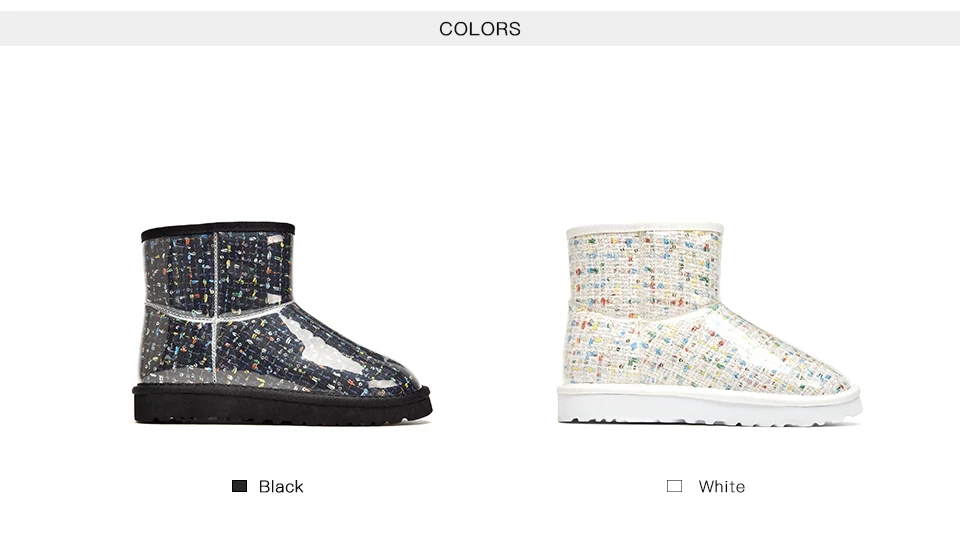
Task: Click the black fur collar trim on boot
Action: 217,230
